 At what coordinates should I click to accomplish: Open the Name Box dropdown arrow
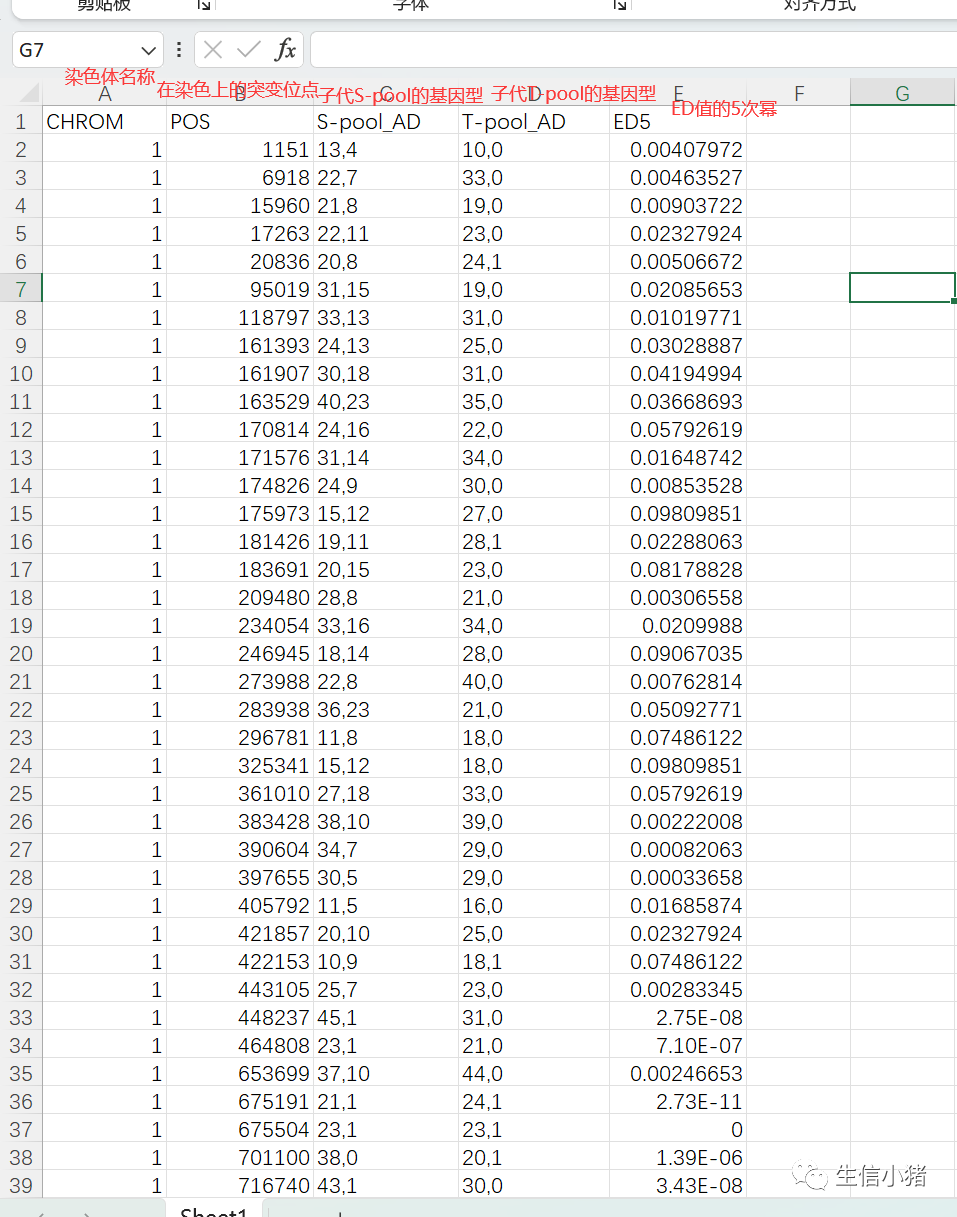point(149,50)
